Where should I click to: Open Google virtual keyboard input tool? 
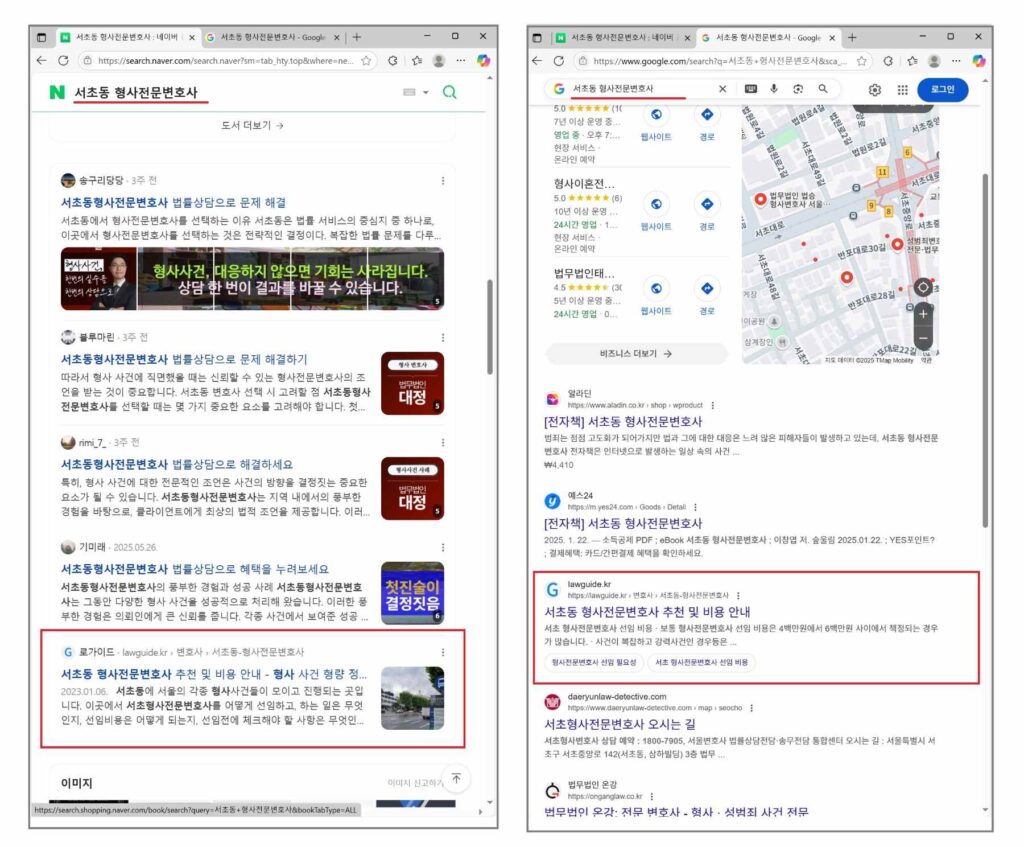[751, 89]
